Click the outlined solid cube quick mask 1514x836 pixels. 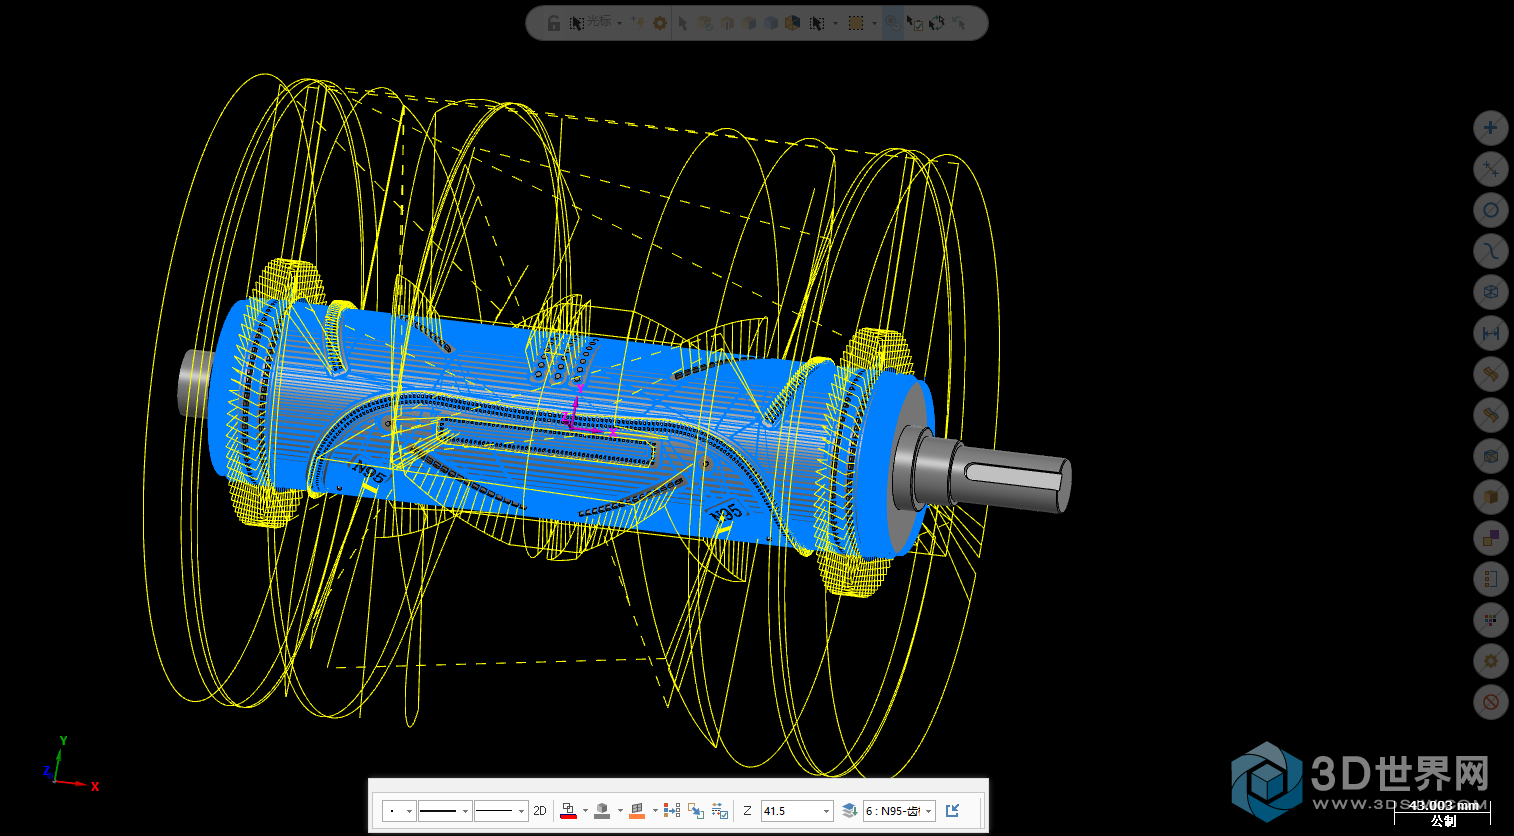[1490, 456]
